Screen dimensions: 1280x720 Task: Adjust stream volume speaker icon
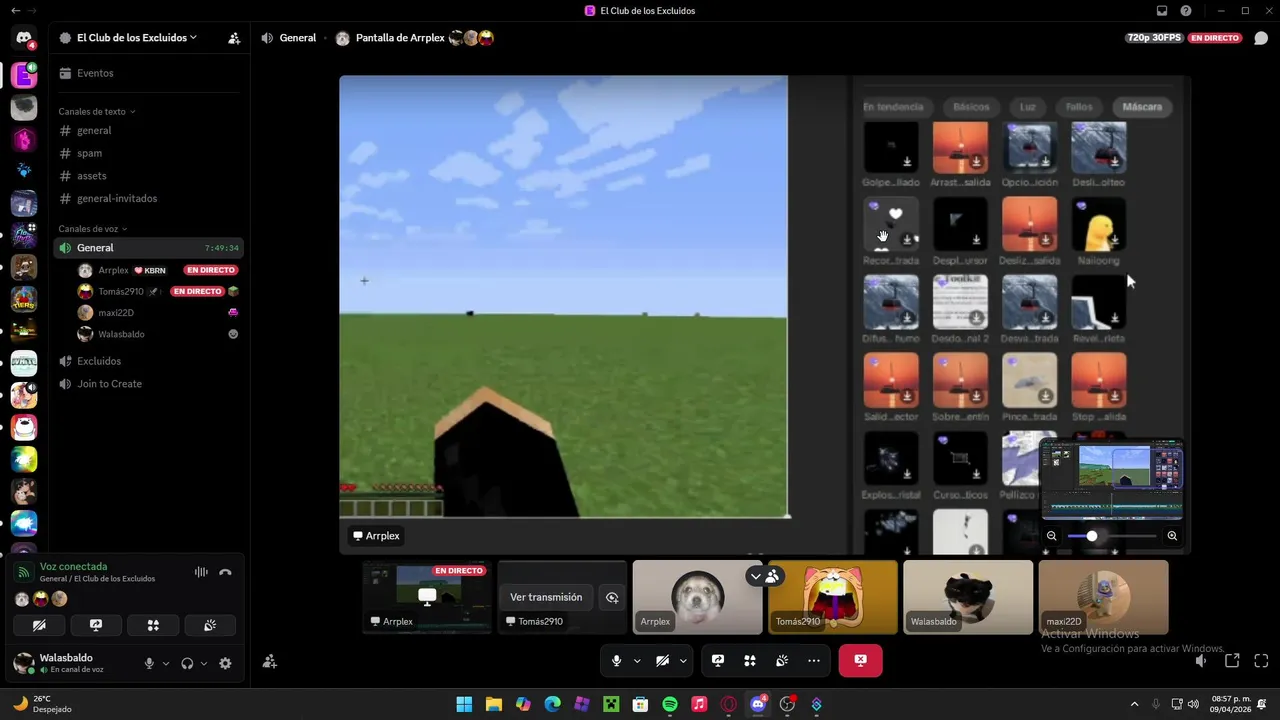coord(1201,661)
